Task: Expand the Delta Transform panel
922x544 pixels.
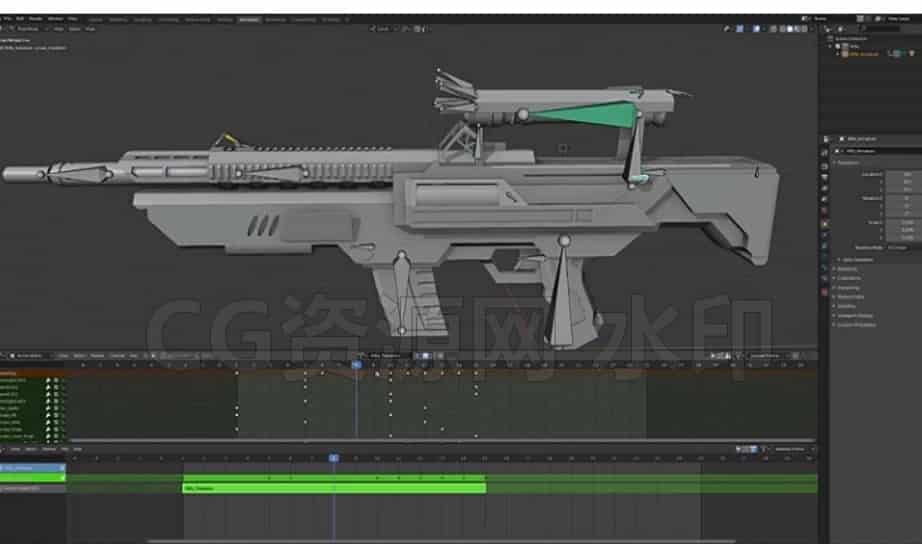Action: coord(857,259)
